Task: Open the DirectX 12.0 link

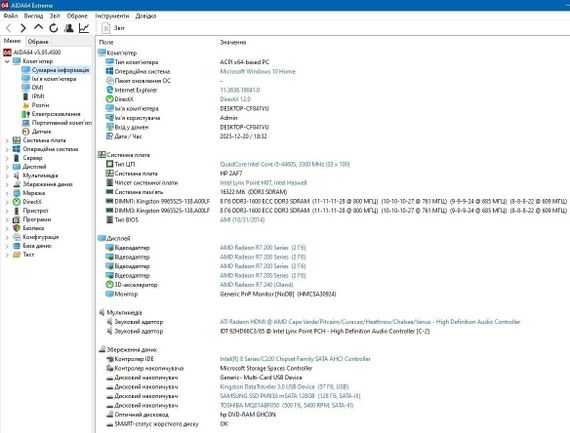Action: (x=235, y=99)
